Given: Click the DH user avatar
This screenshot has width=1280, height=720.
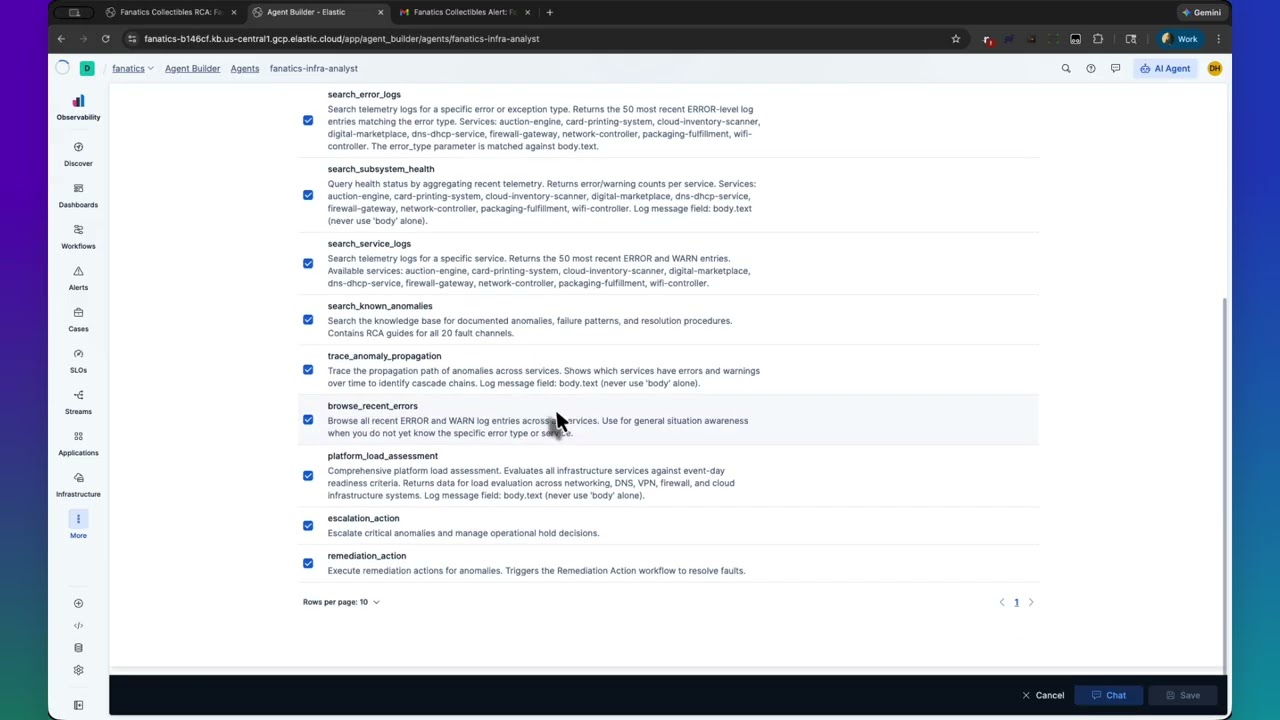Looking at the screenshot, I should pyautogui.click(x=1214, y=68).
